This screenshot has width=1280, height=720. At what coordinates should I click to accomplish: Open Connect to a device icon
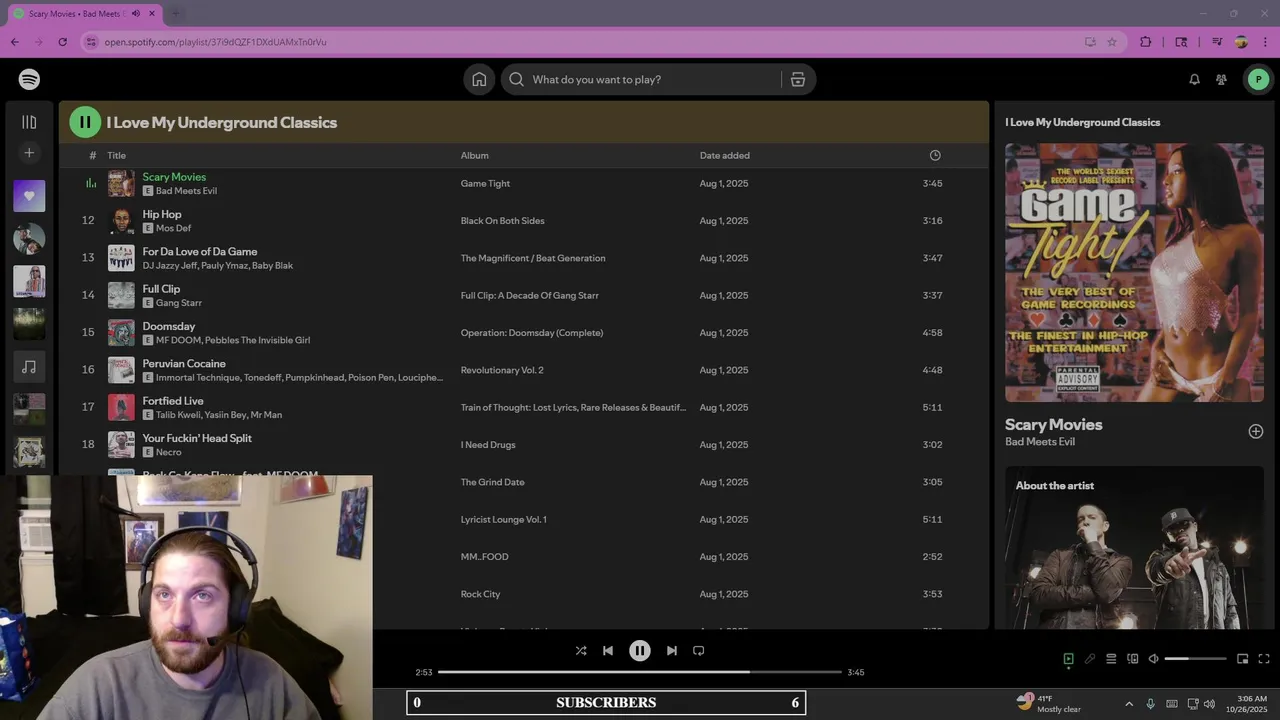(1133, 659)
